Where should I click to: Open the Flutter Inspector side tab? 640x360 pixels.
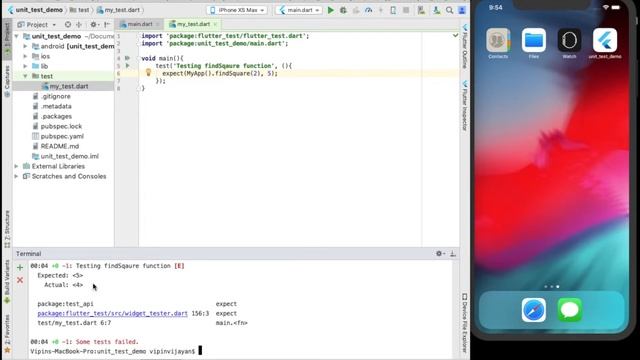pos(464,106)
